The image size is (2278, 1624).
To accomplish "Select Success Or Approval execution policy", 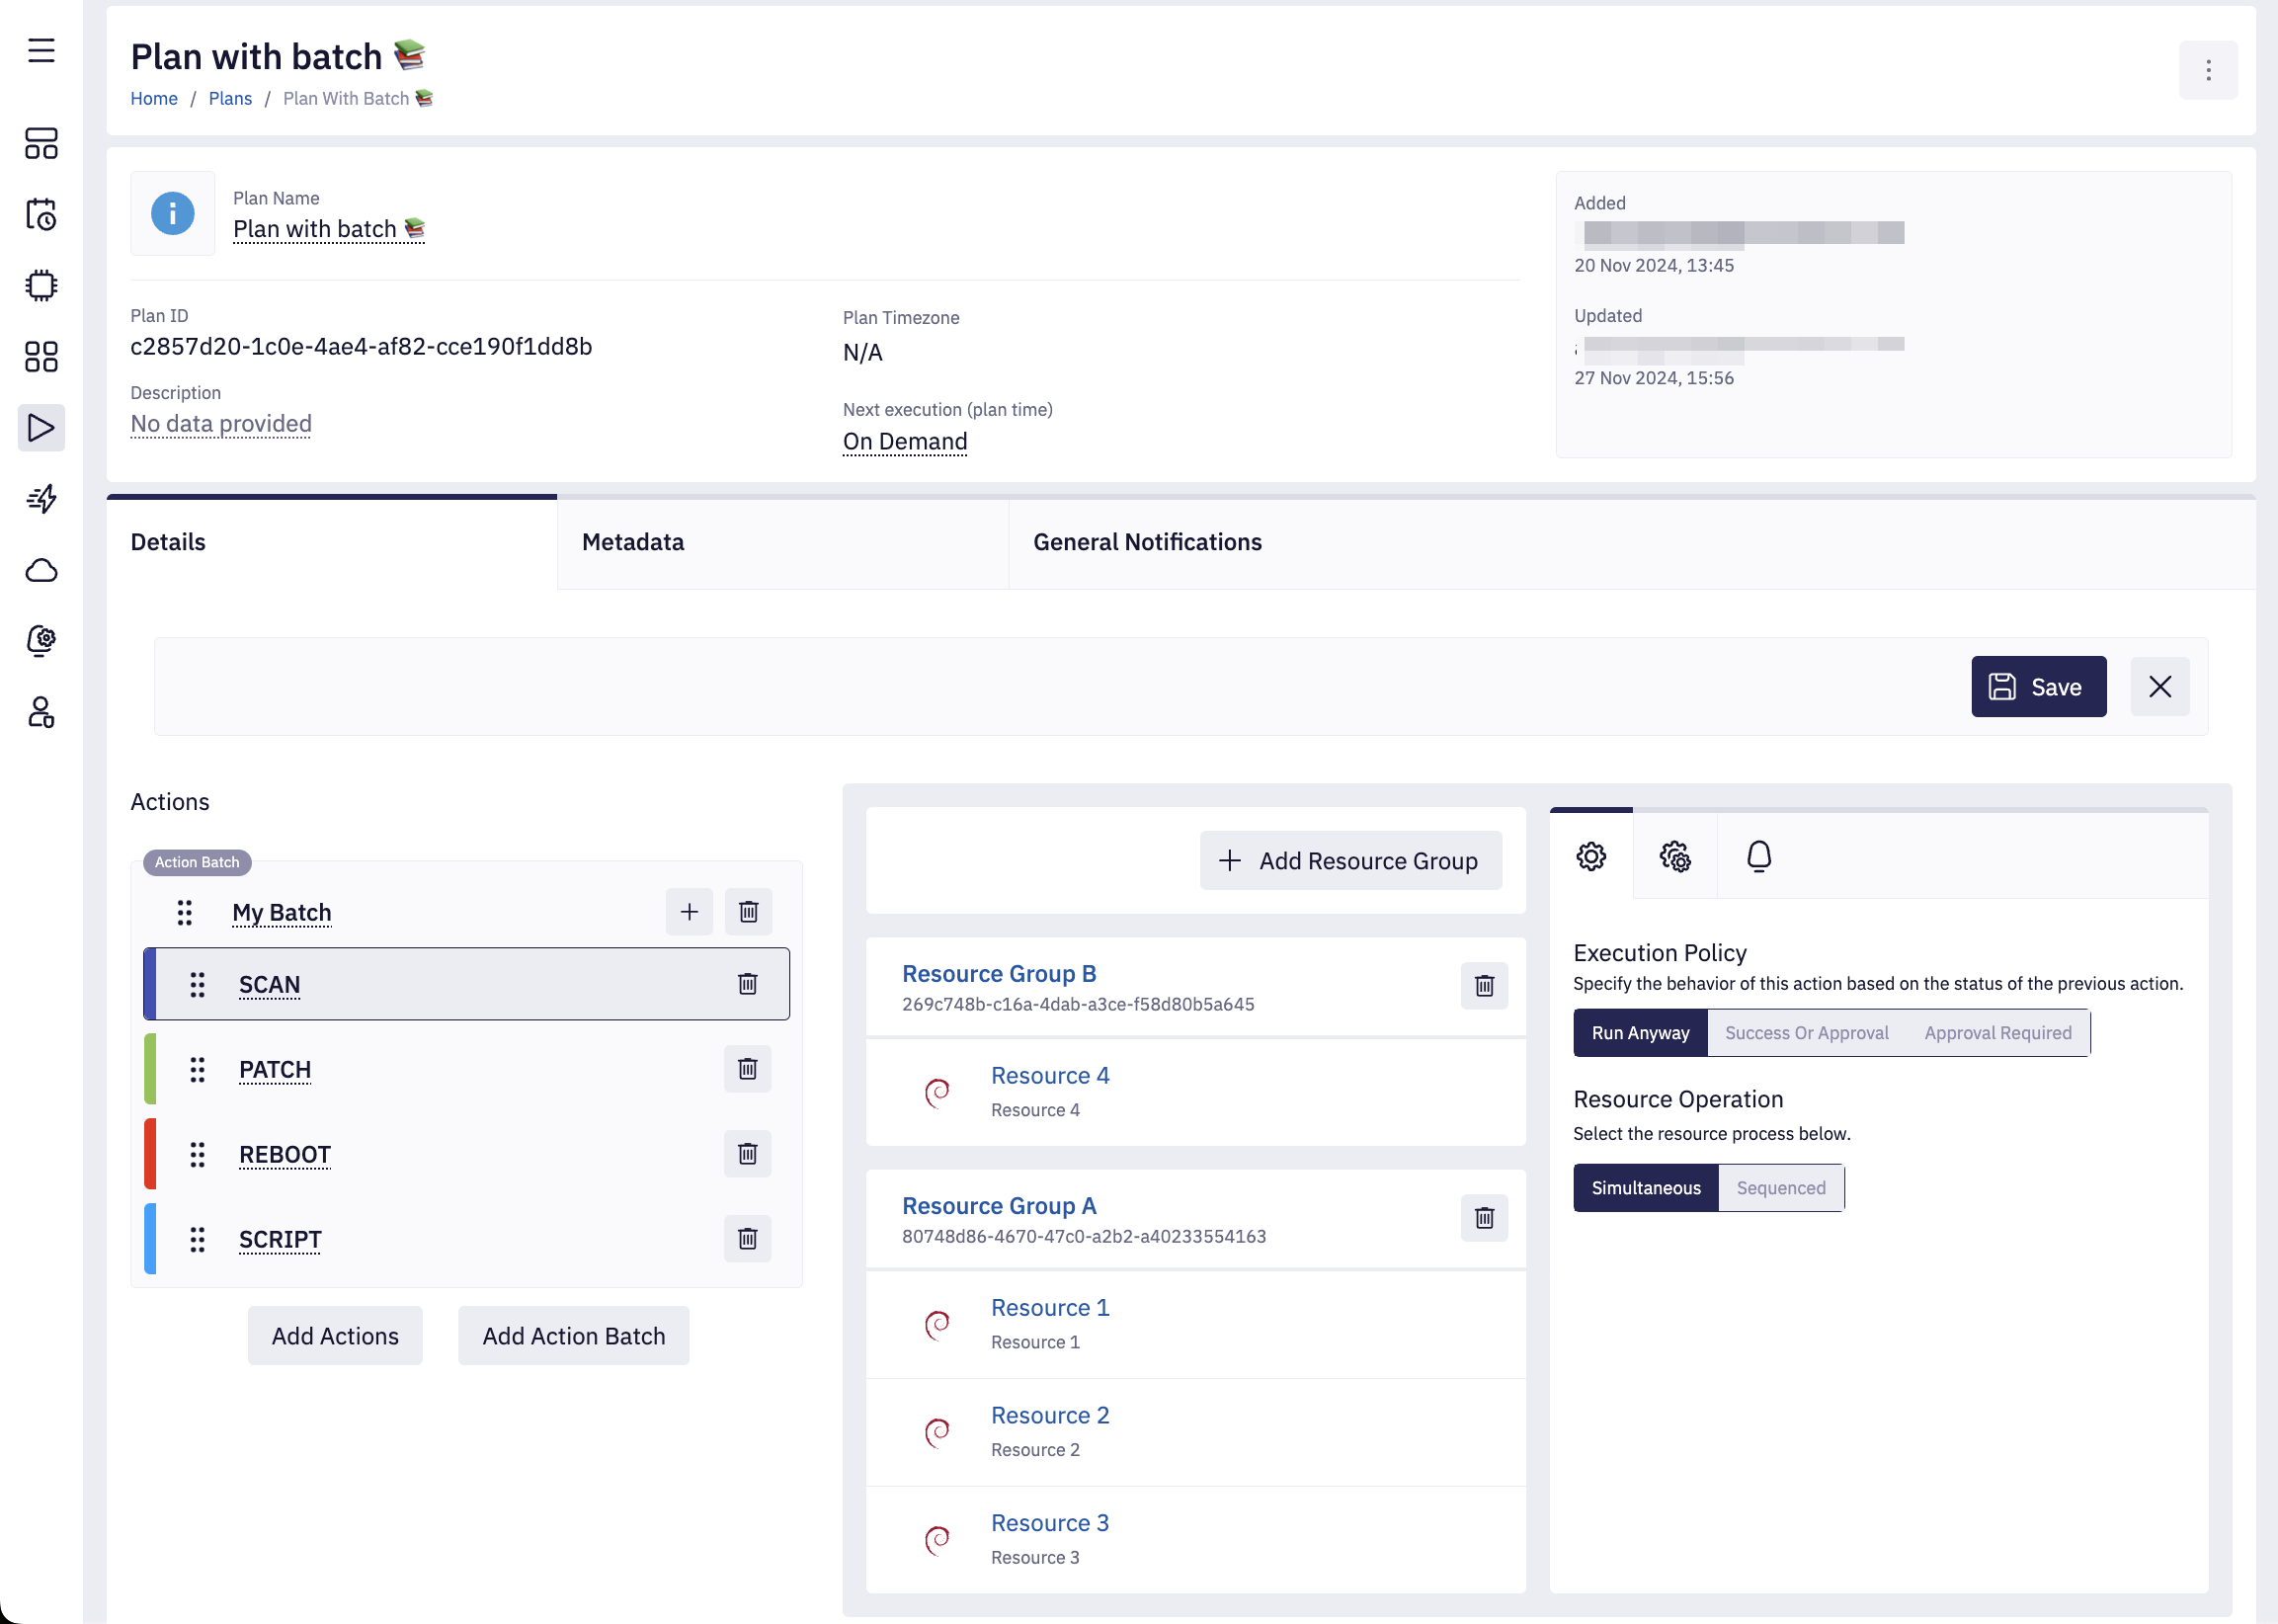I will click(x=1806, y=1033).
